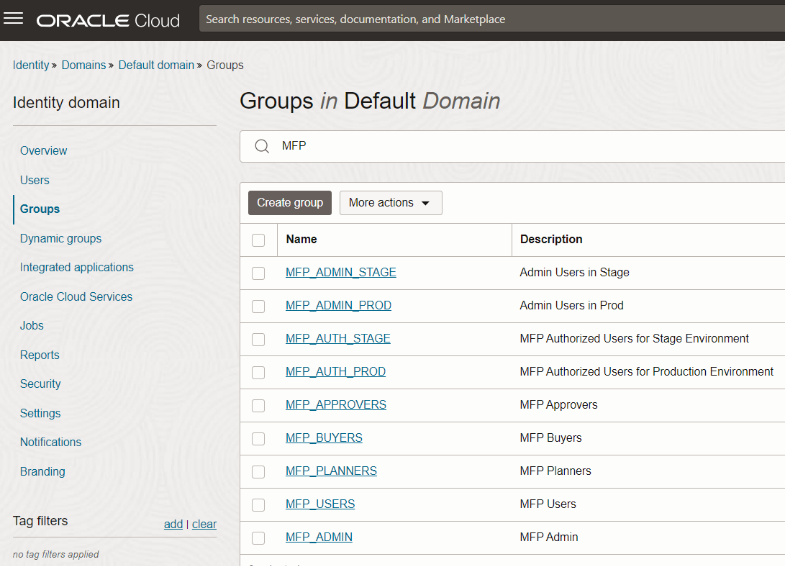Open the MFP_ADMIN group link
The width and height of the screenshot is (785, 566).
point(319,537)
